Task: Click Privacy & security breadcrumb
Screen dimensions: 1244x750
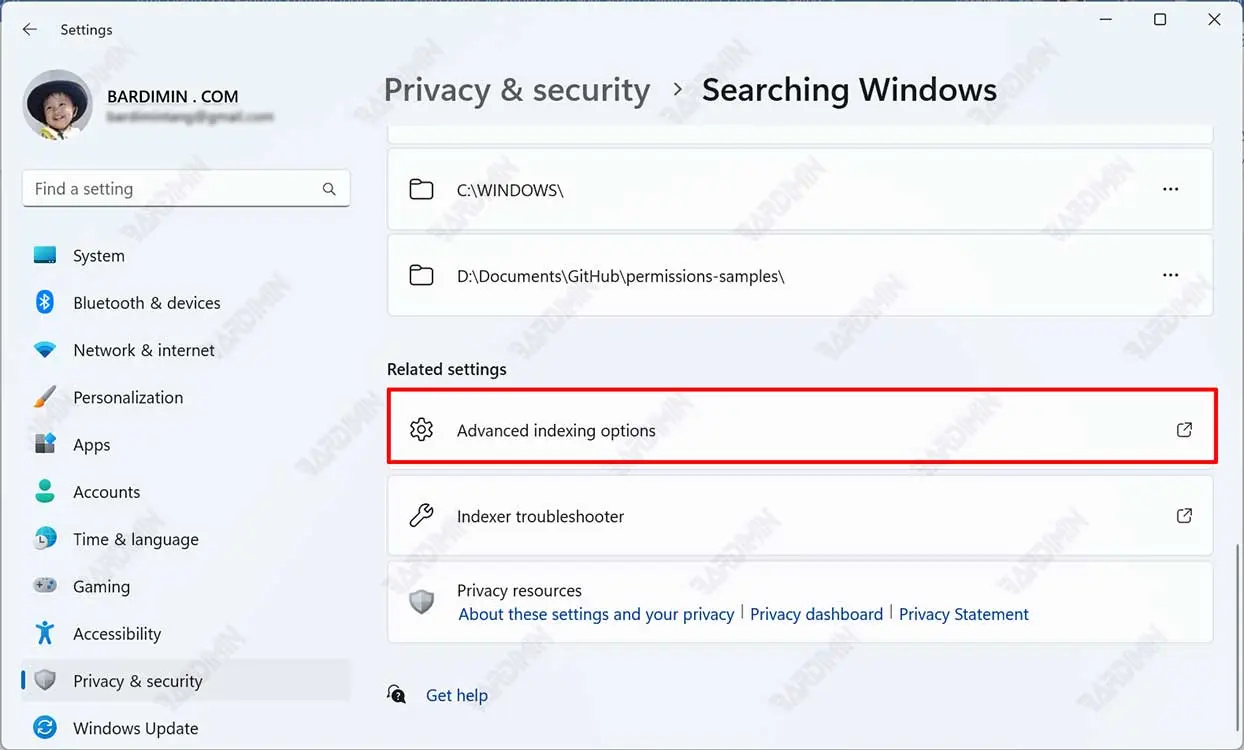Action: pos(517,90)
